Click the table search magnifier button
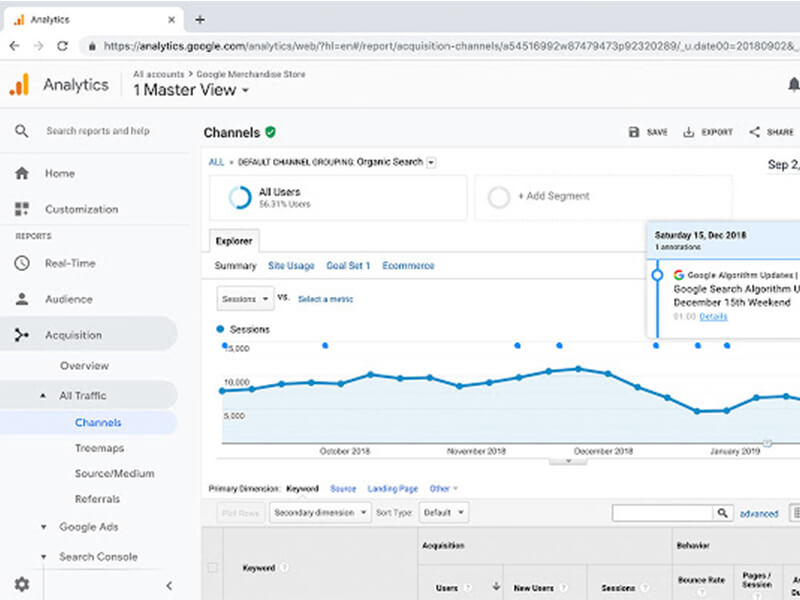Viewport: 800px width, 600px height. [722, 513]
